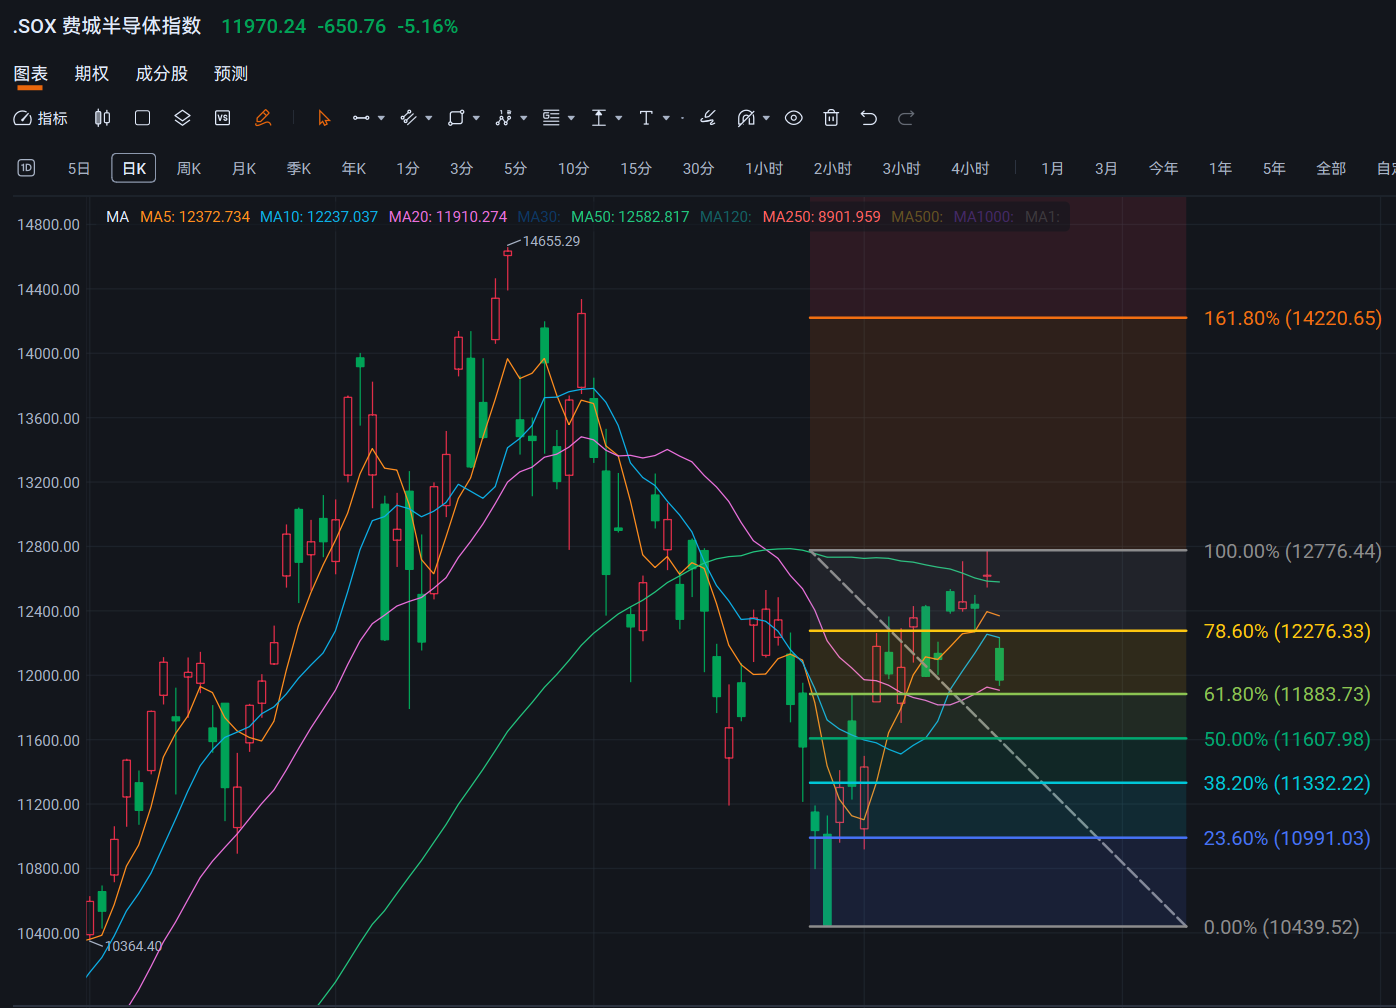Switch to the 图表 chart tab
The image size is (1396, 1008).
tap(31, 74)
